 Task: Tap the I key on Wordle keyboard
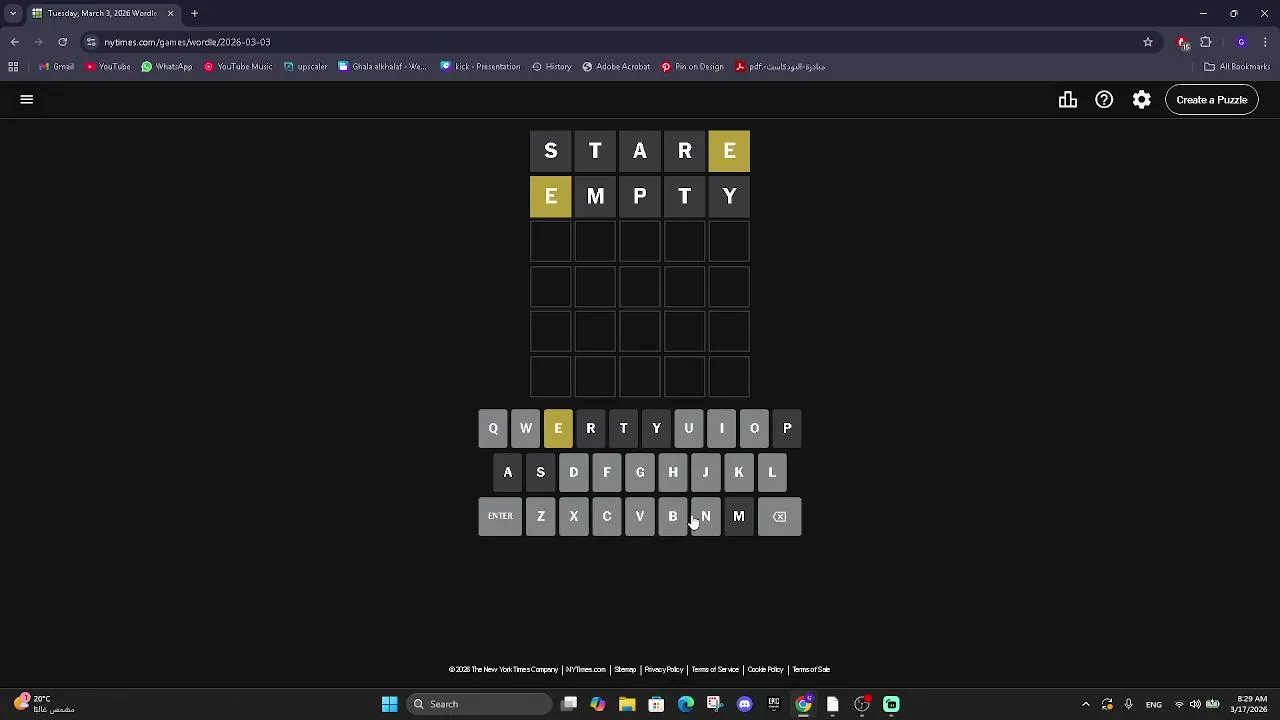722,429
